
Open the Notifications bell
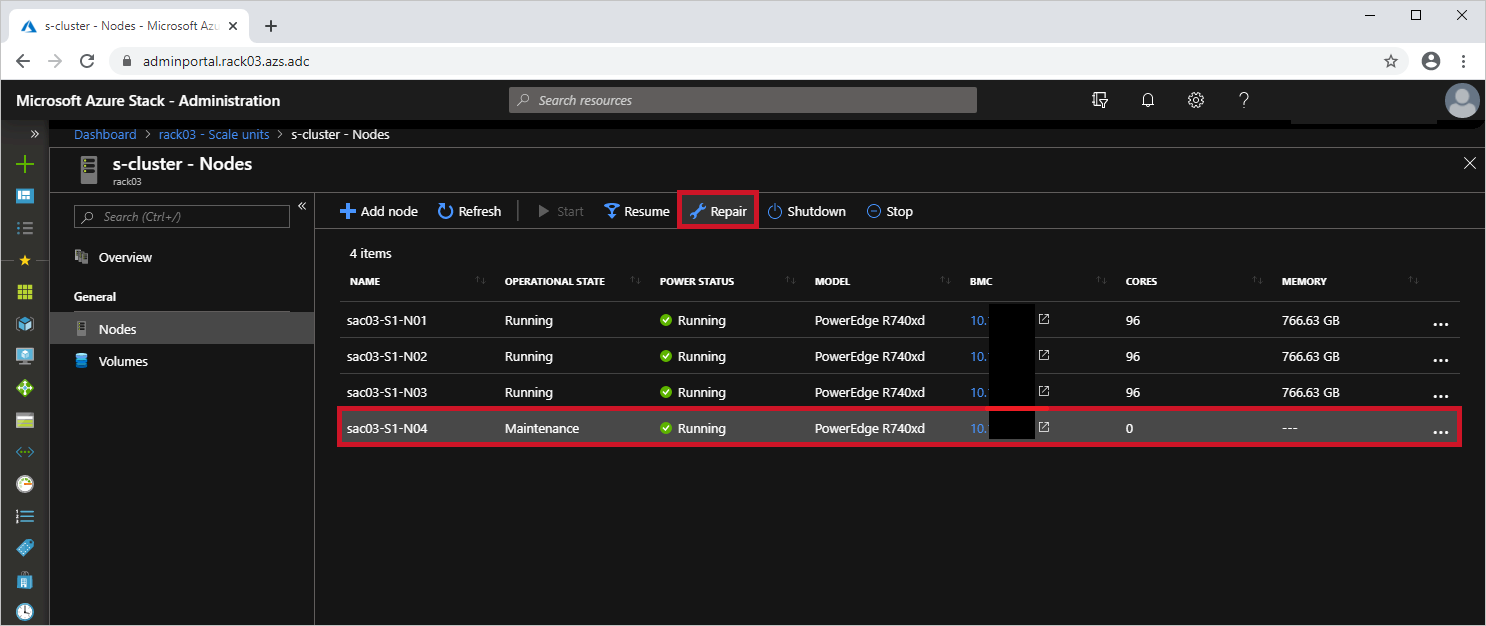point(1148,100)
